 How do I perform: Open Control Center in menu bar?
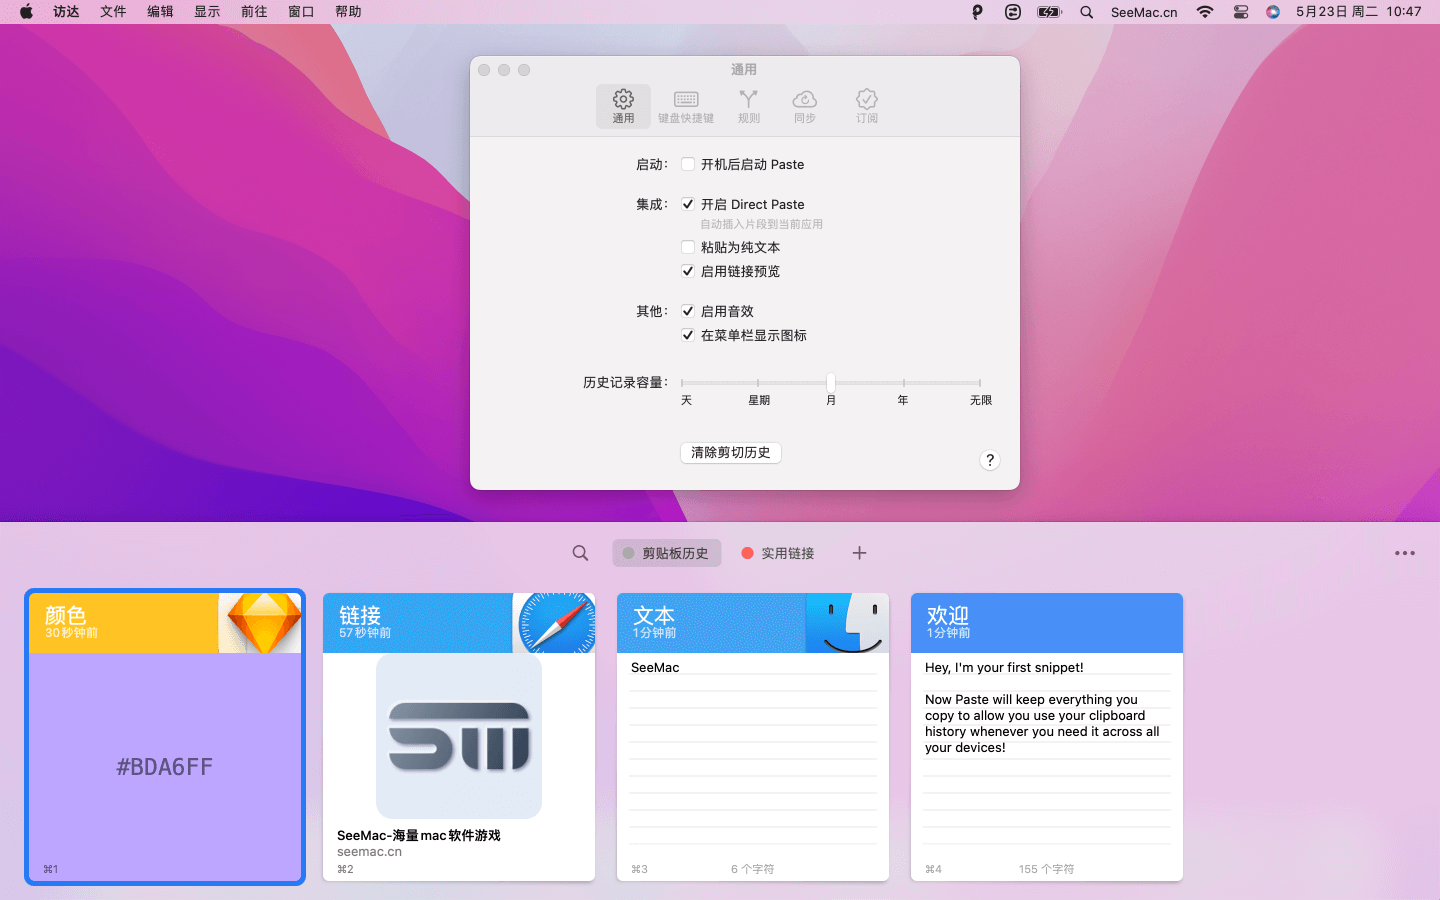[x=1241, y=12]
